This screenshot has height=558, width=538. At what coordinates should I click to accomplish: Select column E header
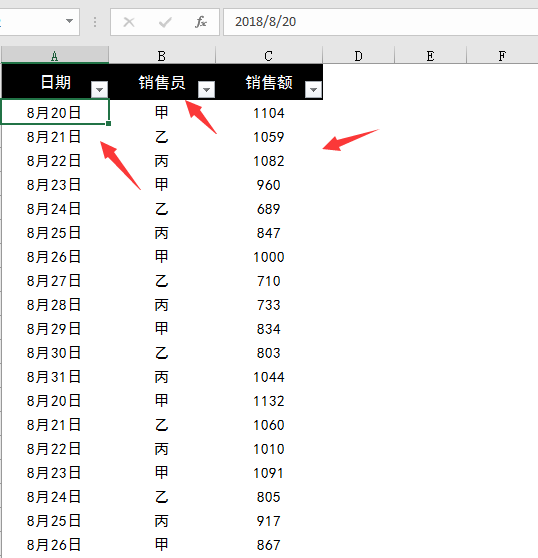(x=431, y=55)
